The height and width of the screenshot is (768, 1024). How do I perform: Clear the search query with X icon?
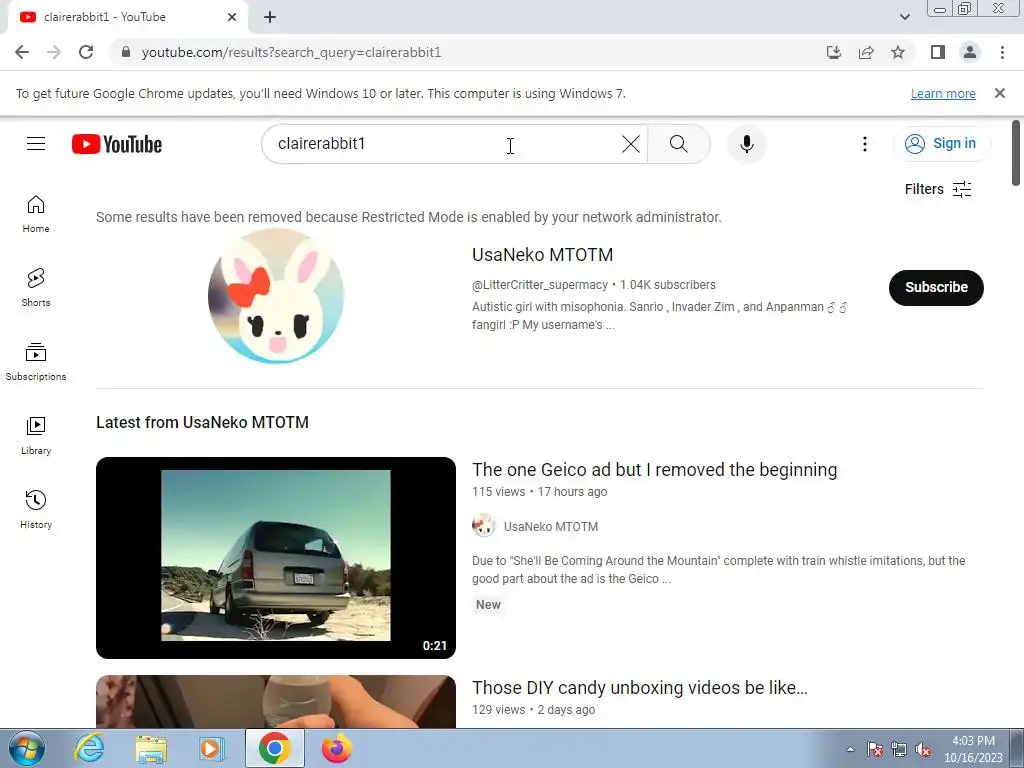point(630,144)
